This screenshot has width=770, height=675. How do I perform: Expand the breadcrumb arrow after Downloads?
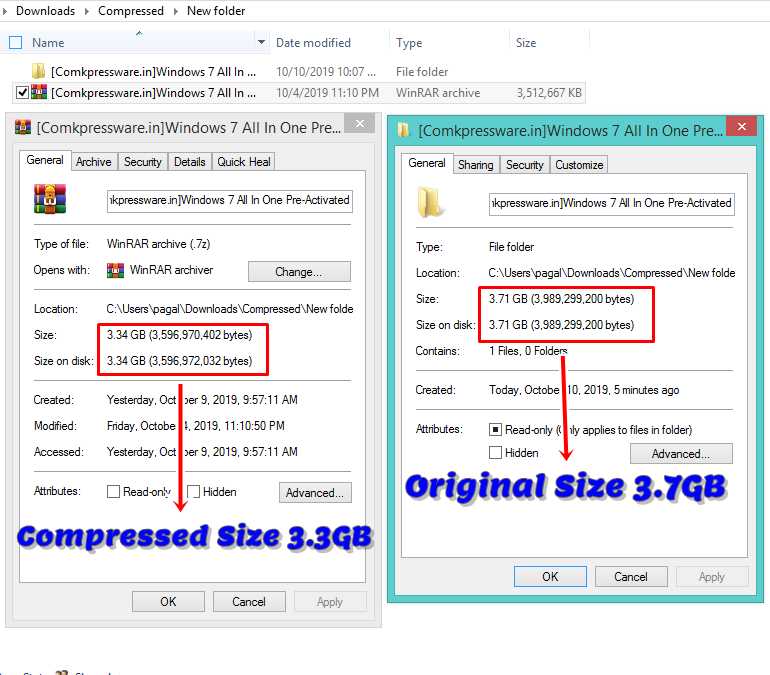(87, 11)
